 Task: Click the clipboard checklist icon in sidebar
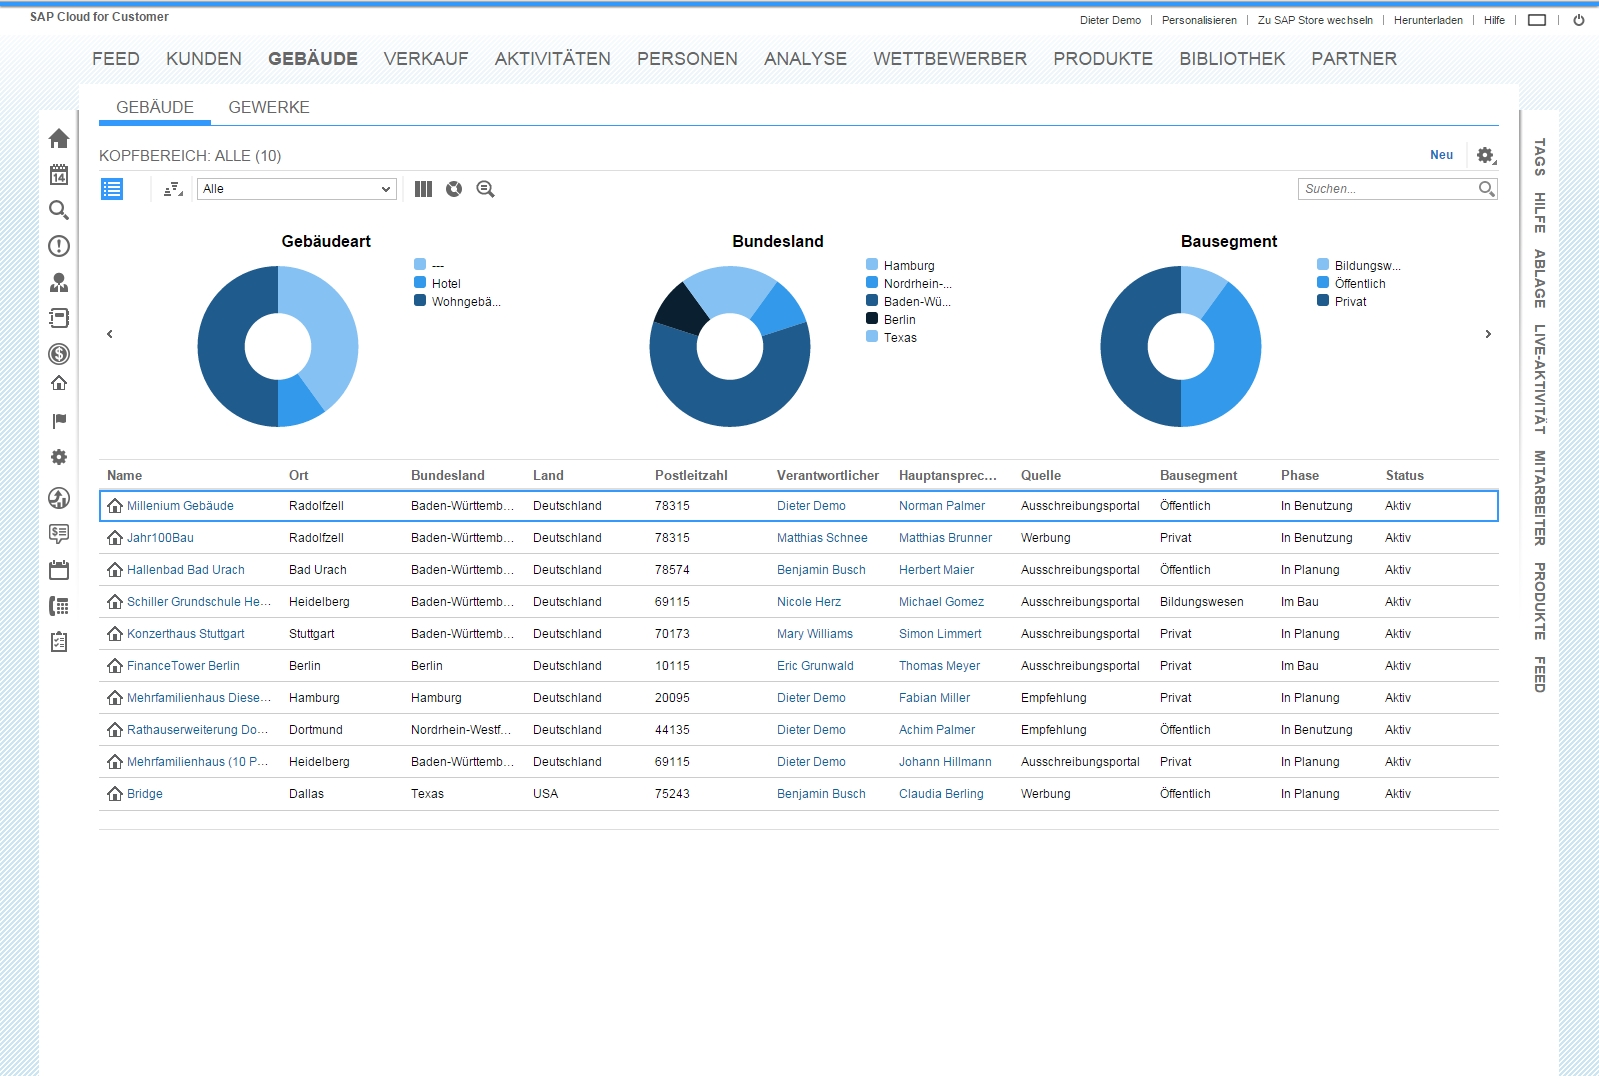coord(59,642)
